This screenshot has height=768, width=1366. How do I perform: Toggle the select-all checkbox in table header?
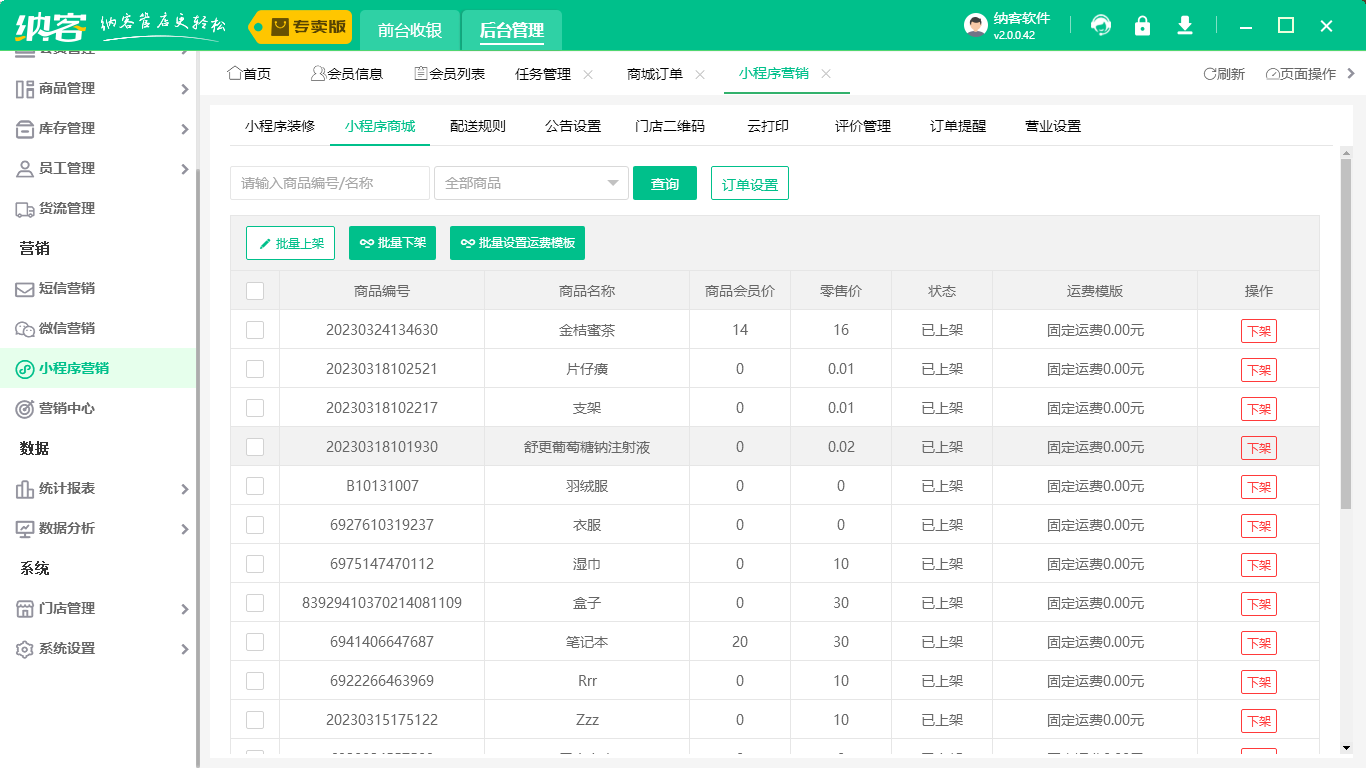point(255,291)
